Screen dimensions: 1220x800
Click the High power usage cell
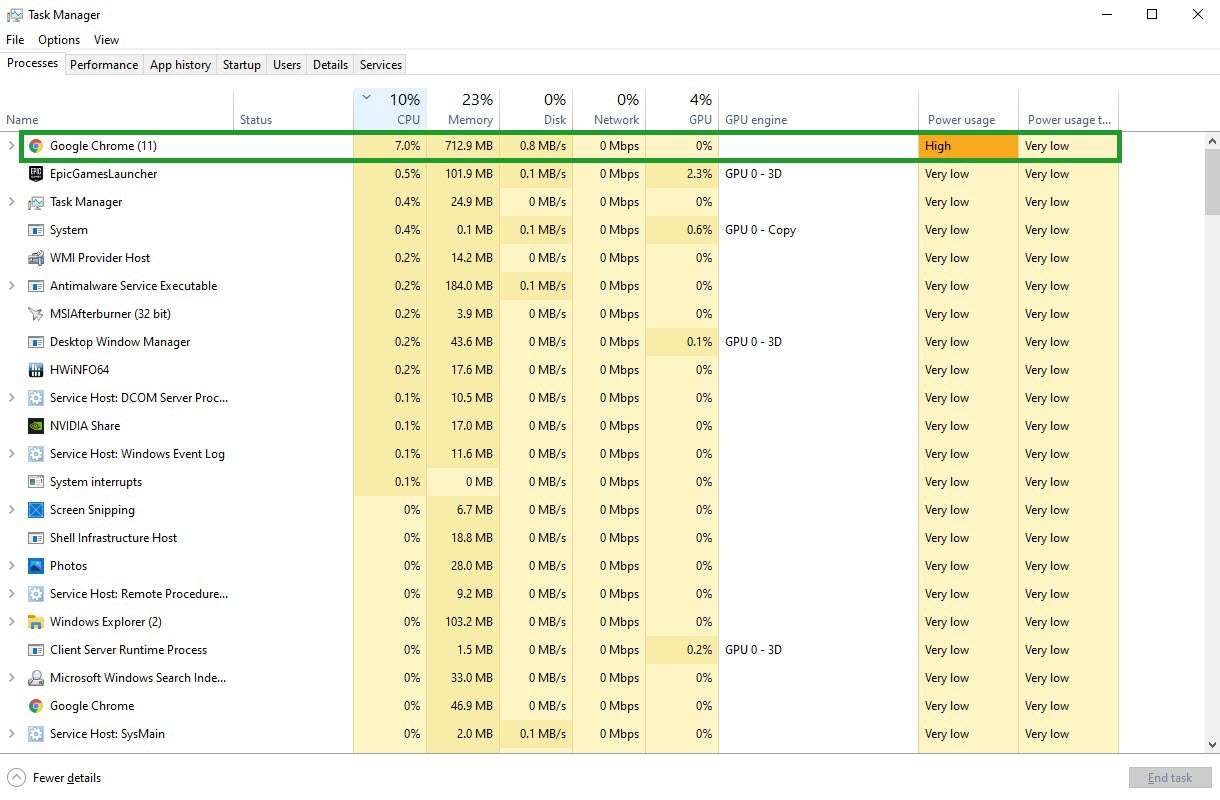968,146
